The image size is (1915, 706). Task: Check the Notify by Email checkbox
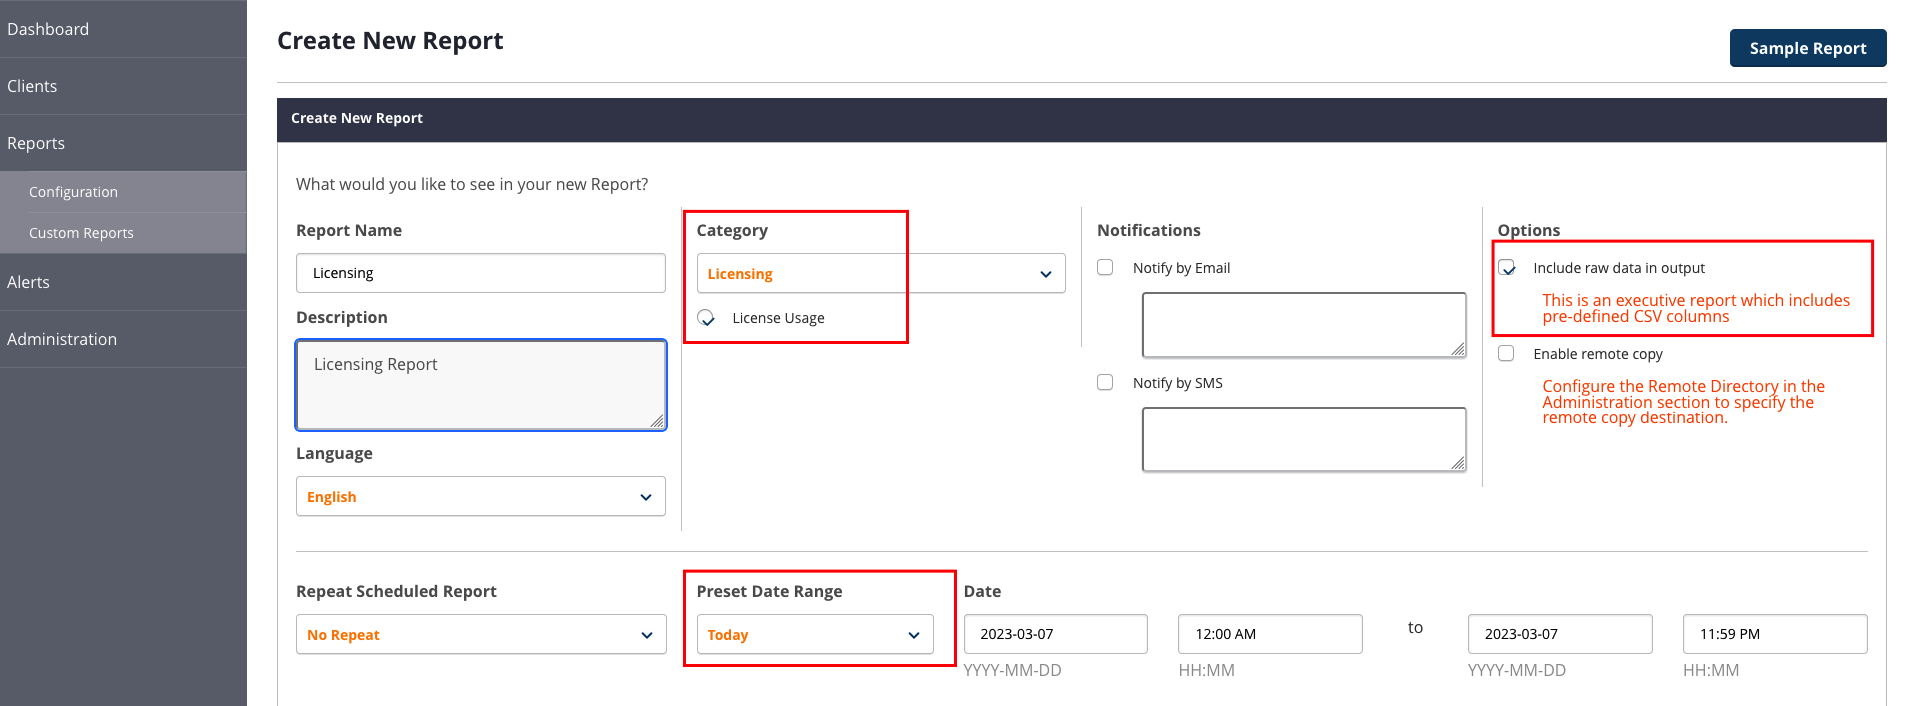[x=1105, y=267]
